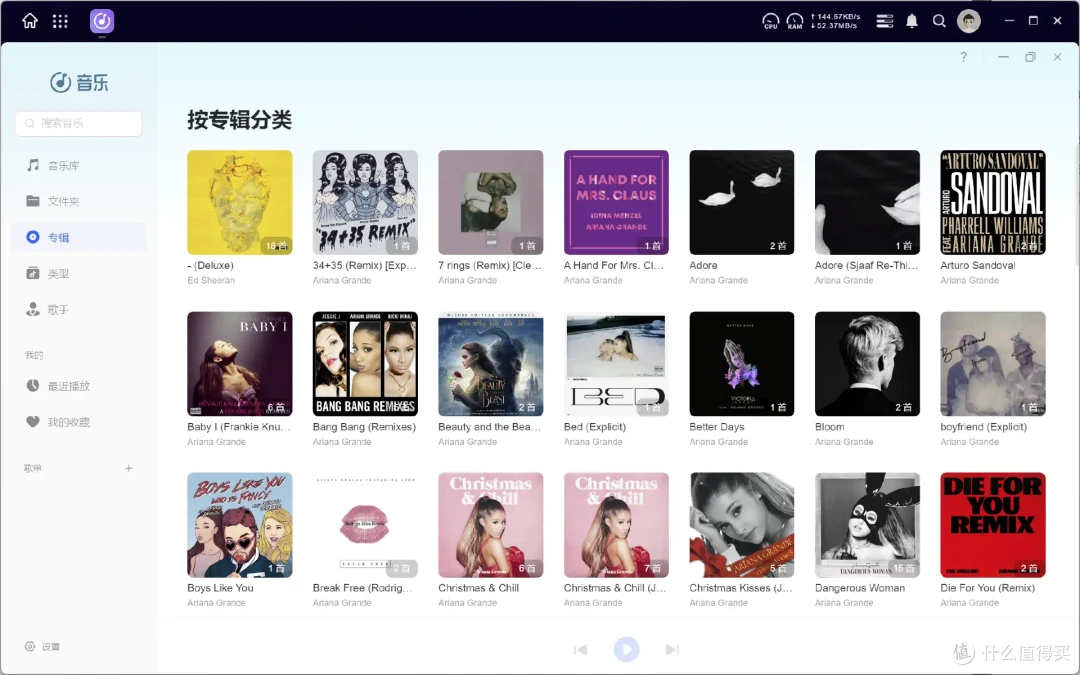Open the Christmas Kisses album cover

point(742,525)
